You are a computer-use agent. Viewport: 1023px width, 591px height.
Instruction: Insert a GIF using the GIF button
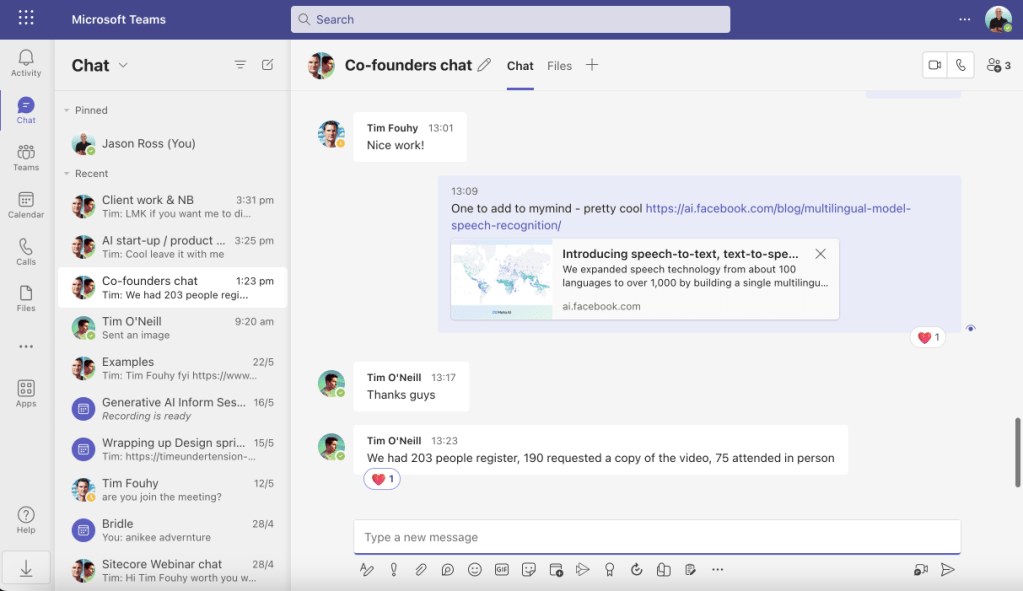[502, 569]
